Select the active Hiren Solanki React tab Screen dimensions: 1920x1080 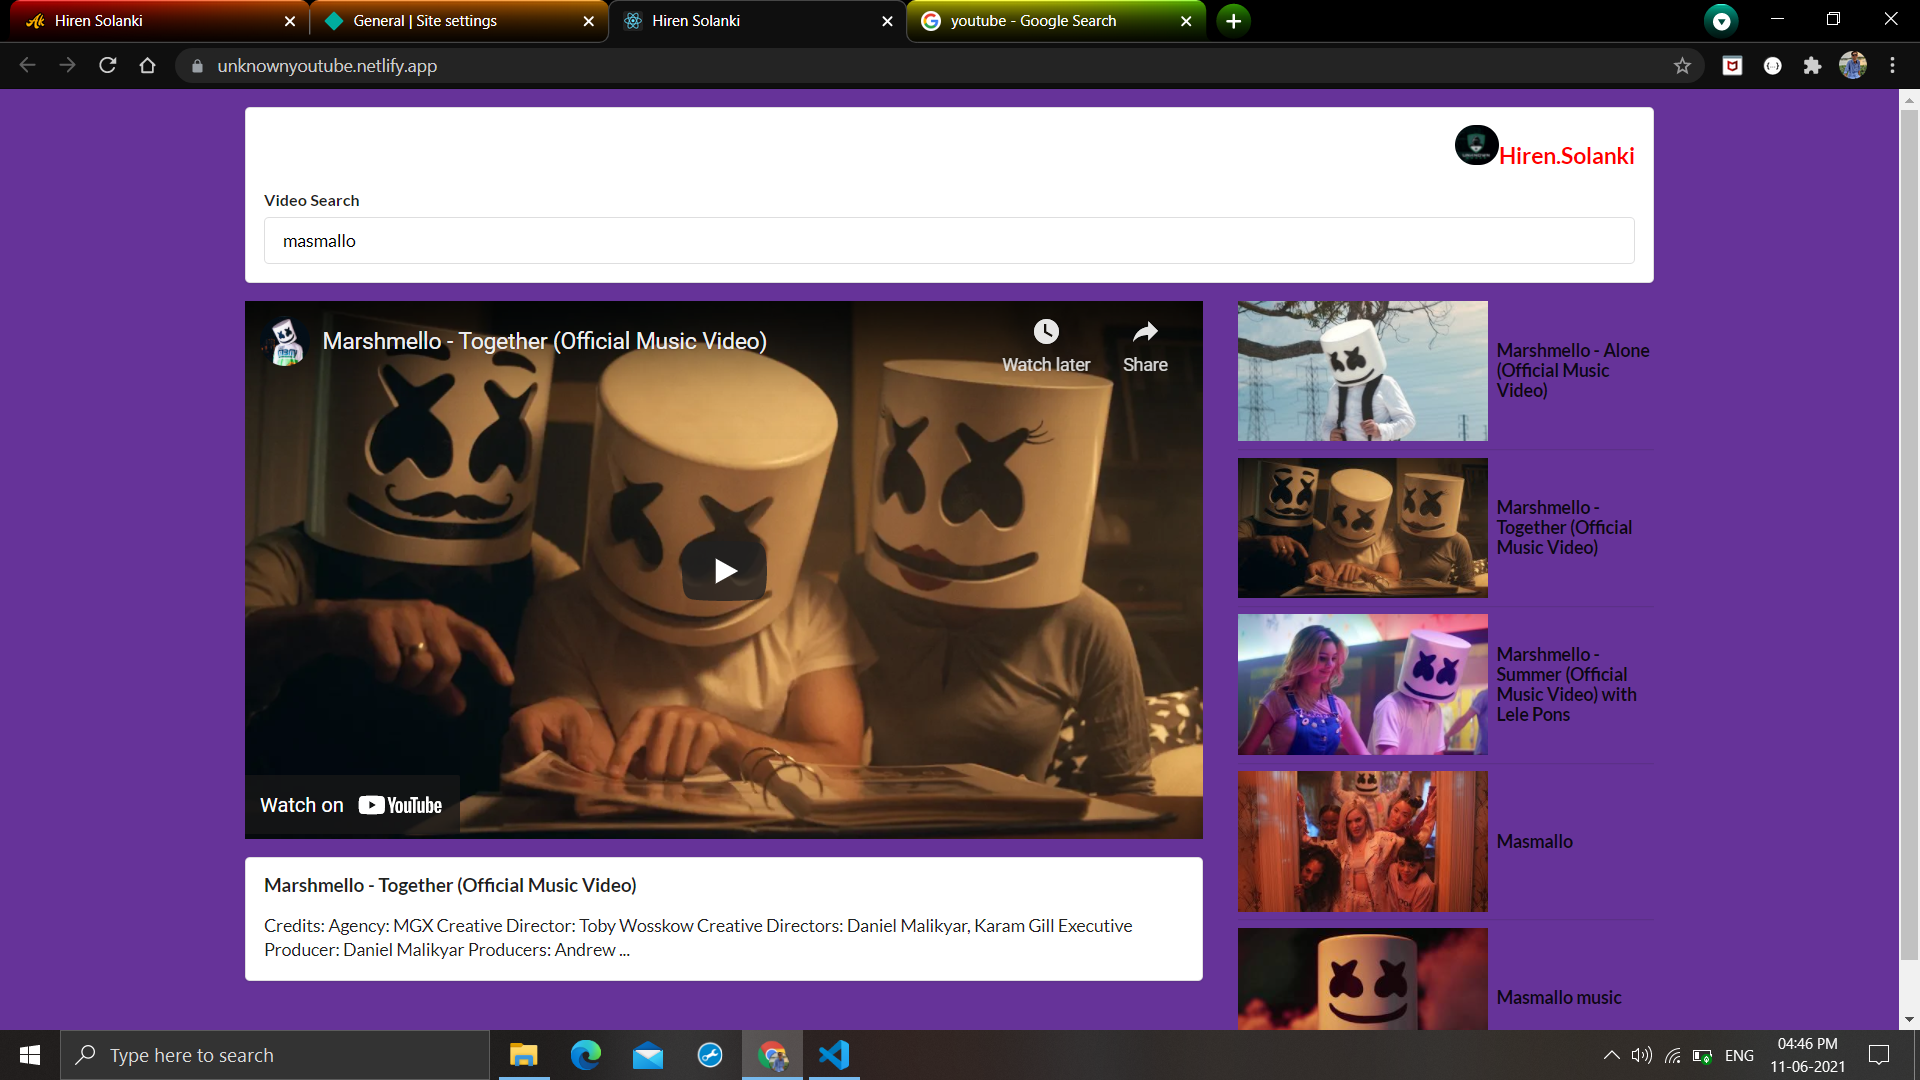(x=757, y=21)
